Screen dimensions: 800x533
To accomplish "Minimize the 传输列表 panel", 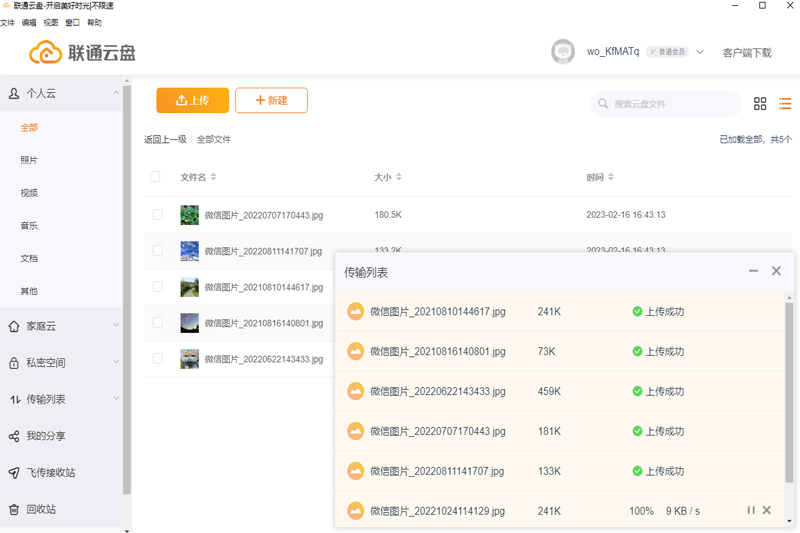I will 753,271.
